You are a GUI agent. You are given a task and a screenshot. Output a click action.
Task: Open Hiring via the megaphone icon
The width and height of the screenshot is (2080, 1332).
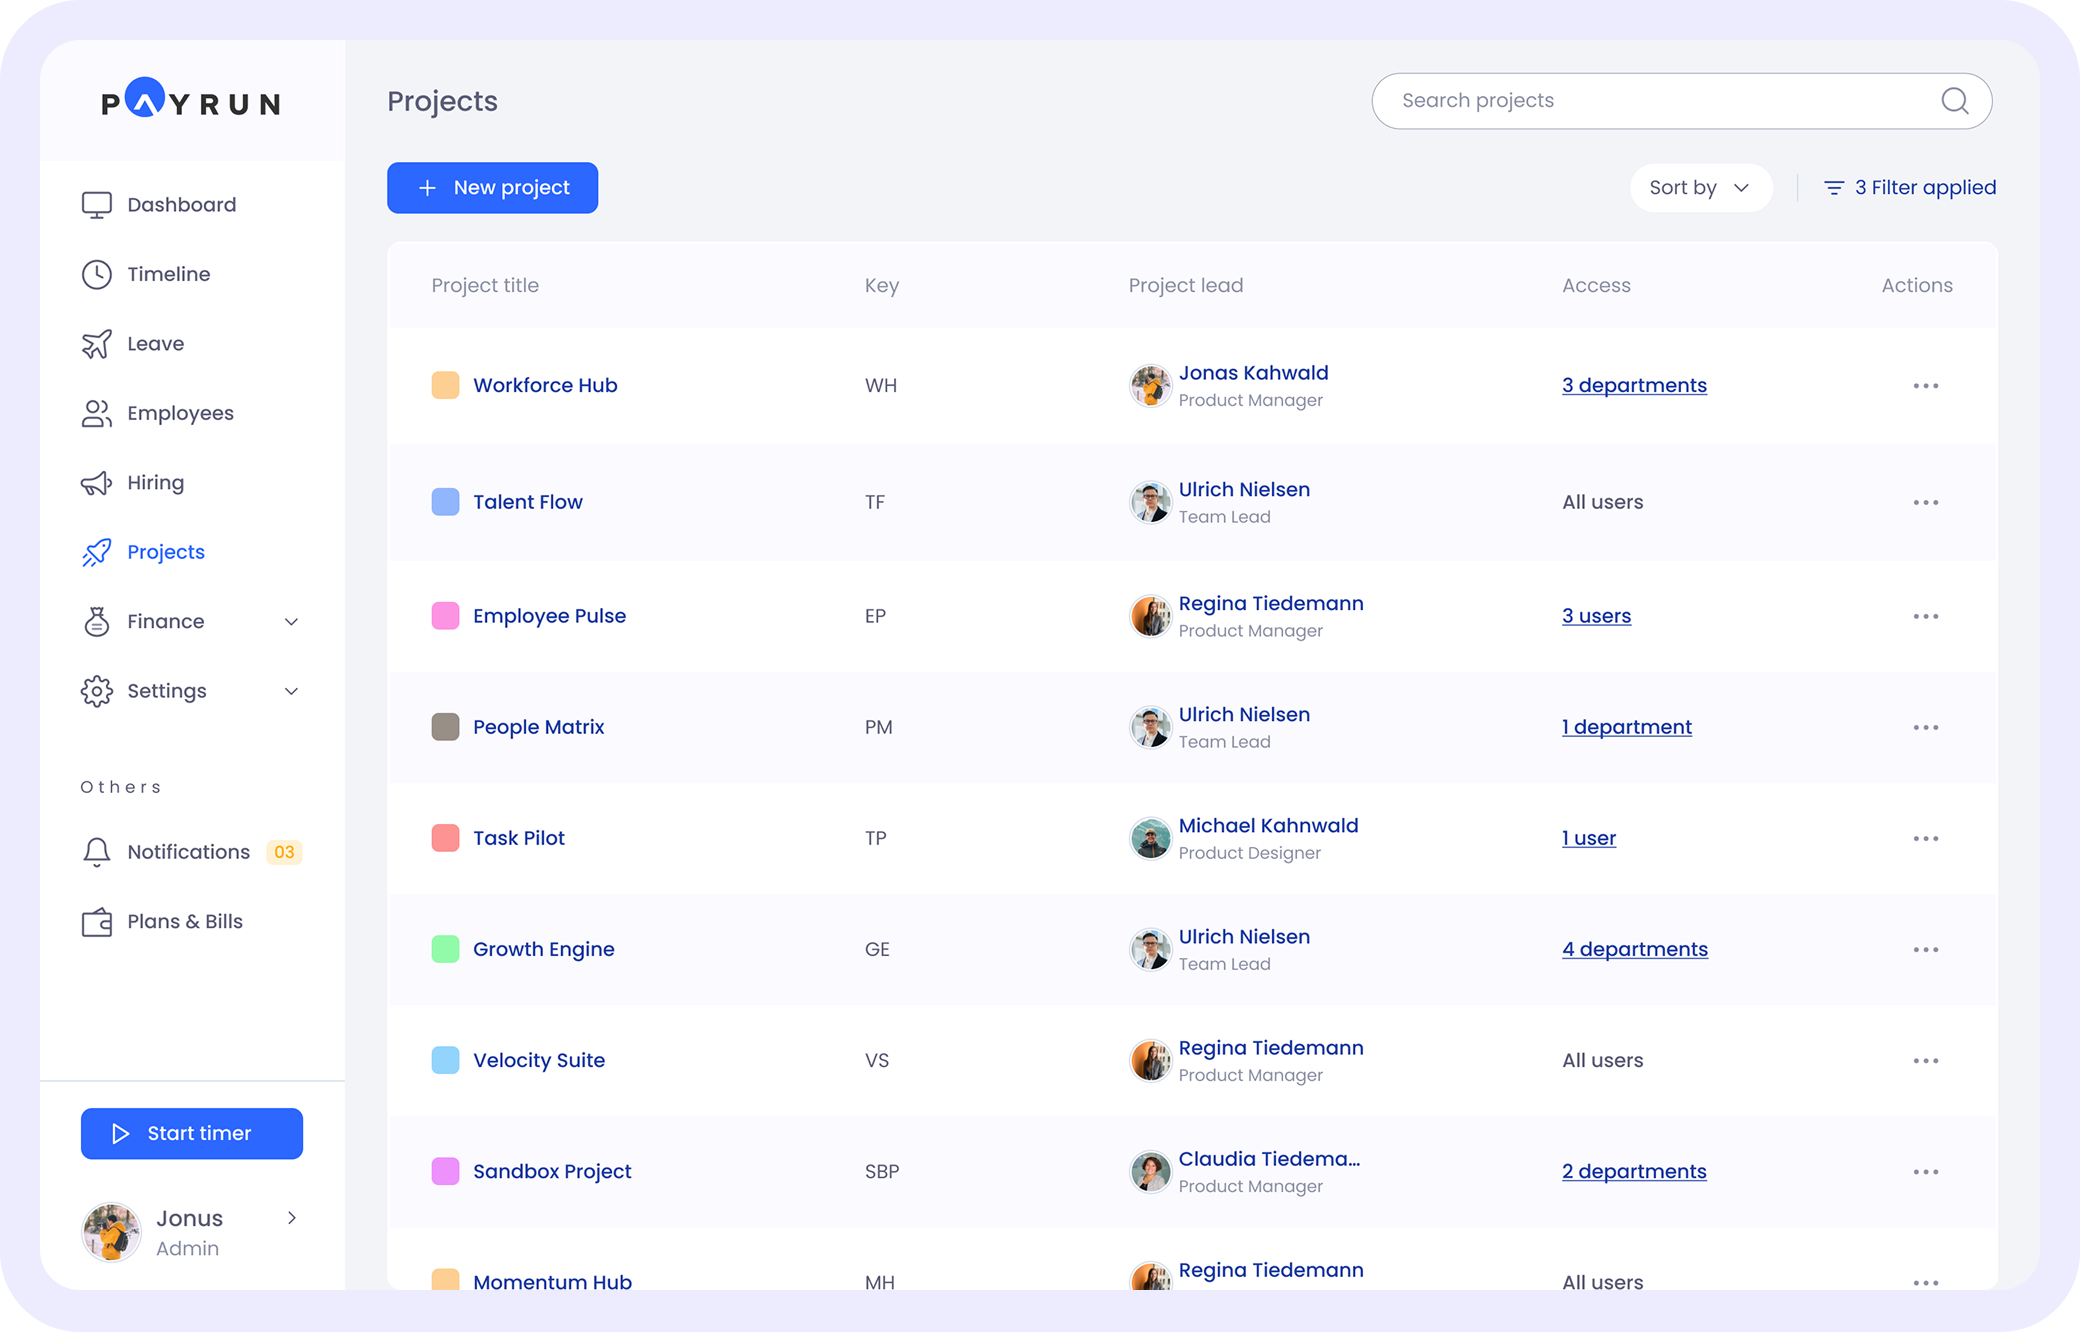[x=96, y=482]
